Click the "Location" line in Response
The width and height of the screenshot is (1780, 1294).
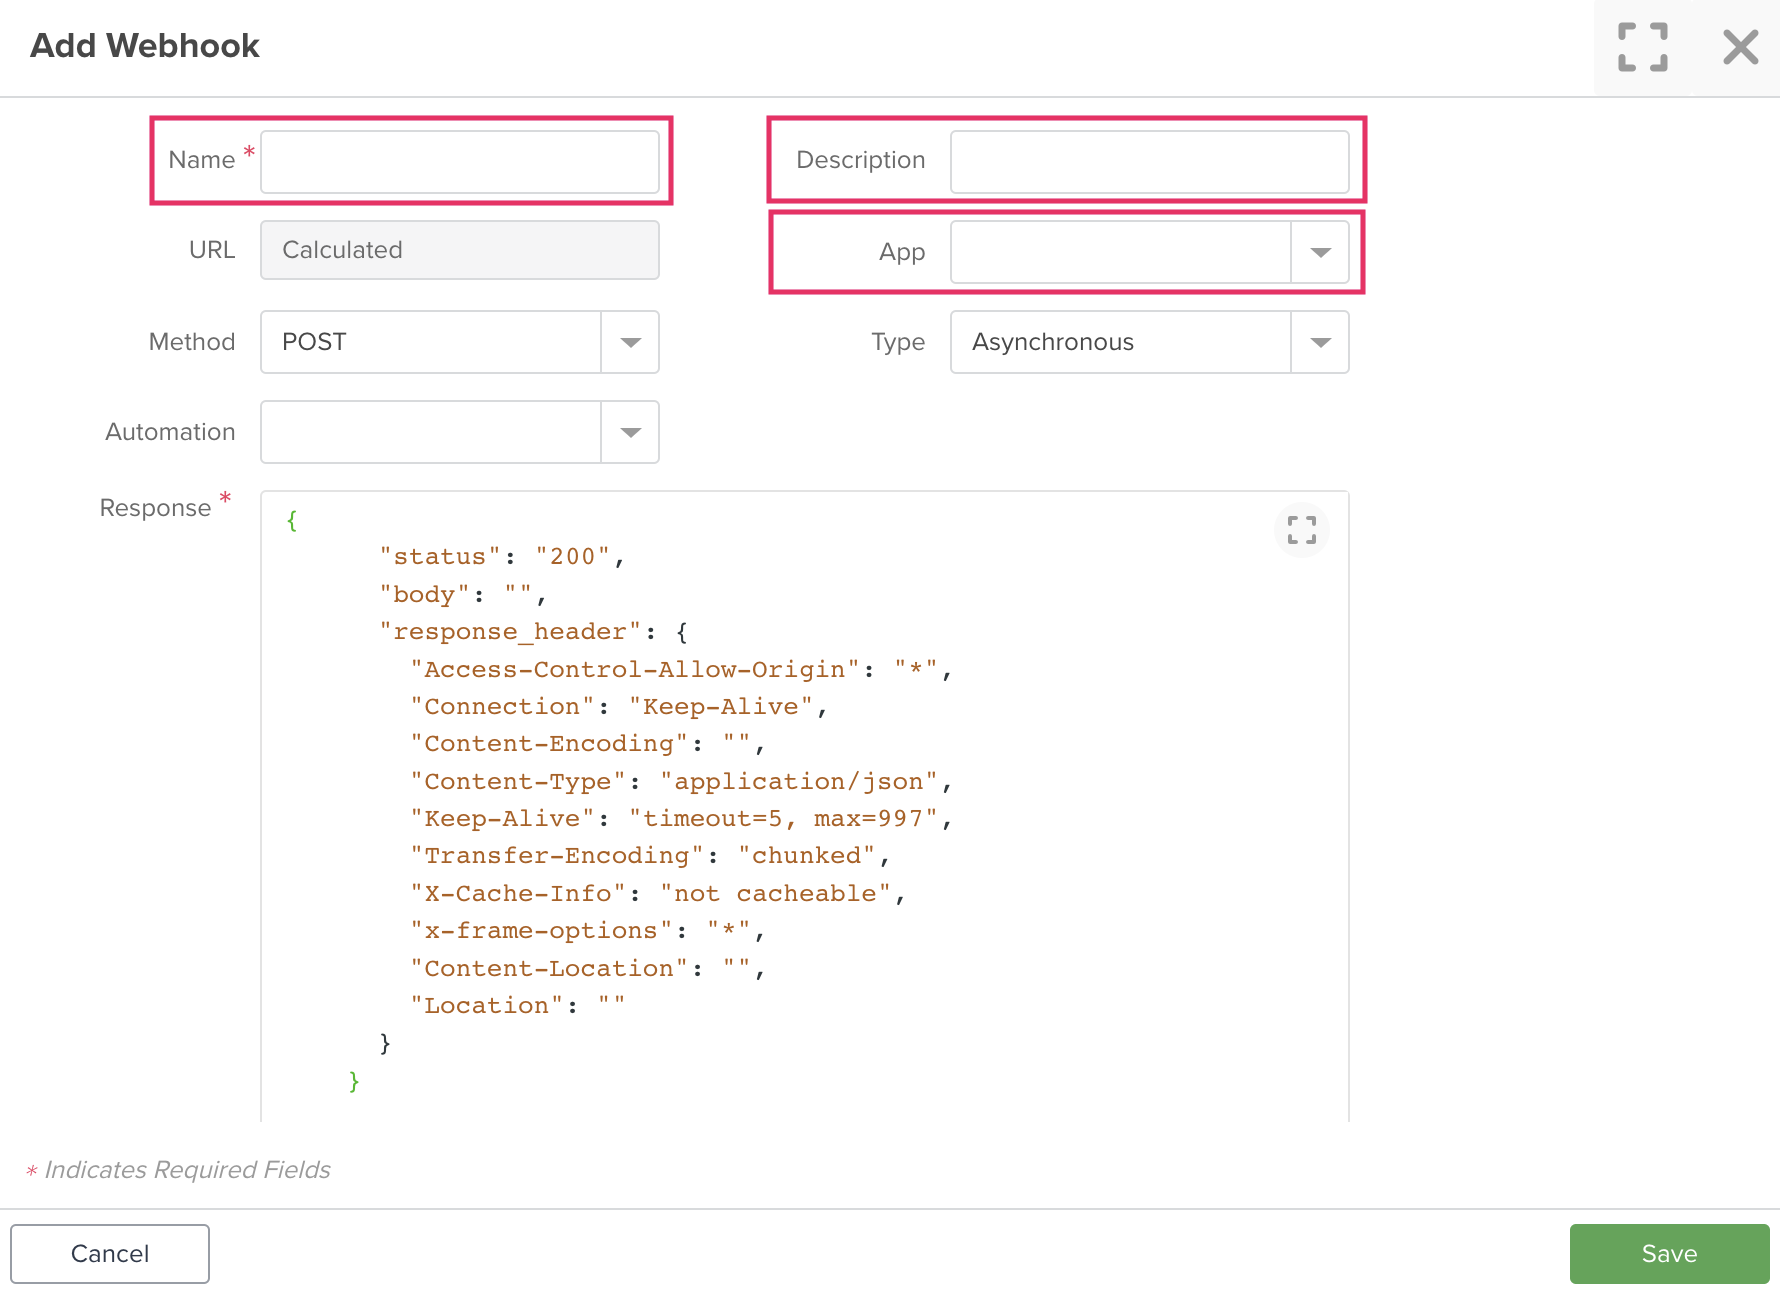point(518,1006)
